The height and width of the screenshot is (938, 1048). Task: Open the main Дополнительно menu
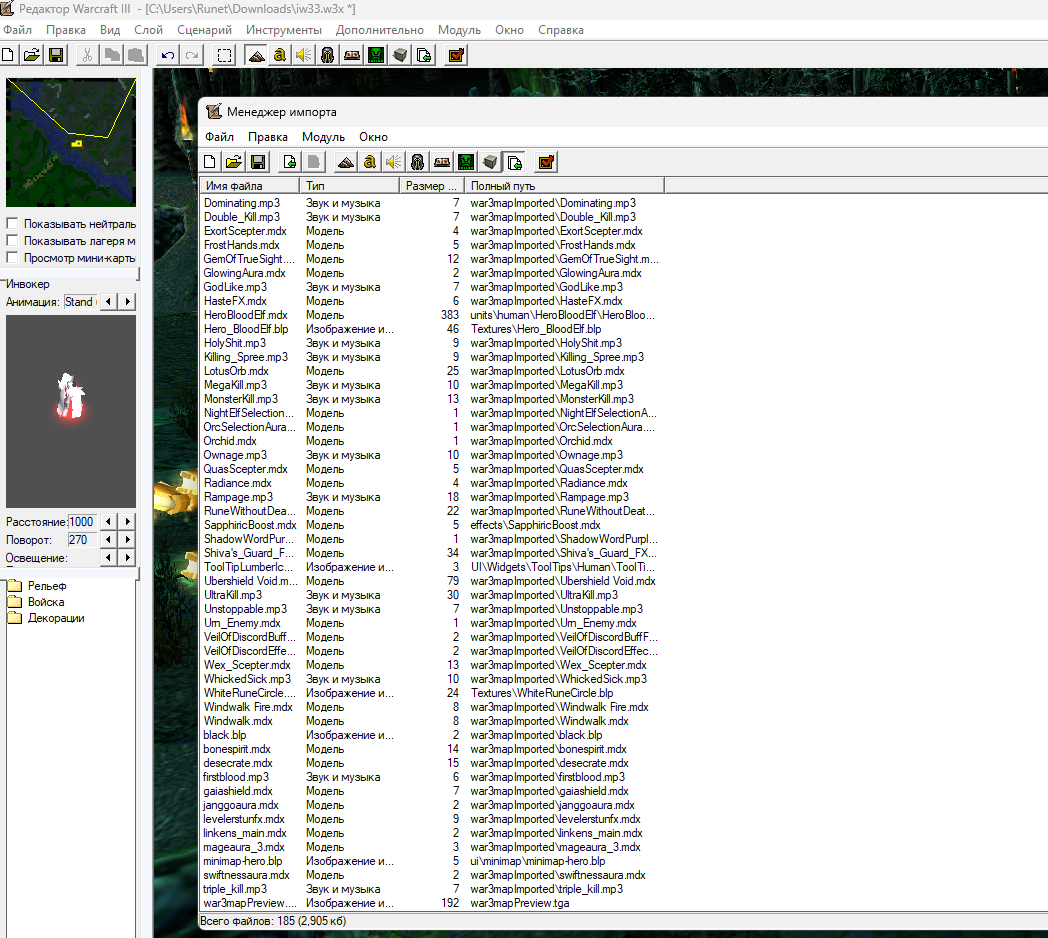point(380,29)
